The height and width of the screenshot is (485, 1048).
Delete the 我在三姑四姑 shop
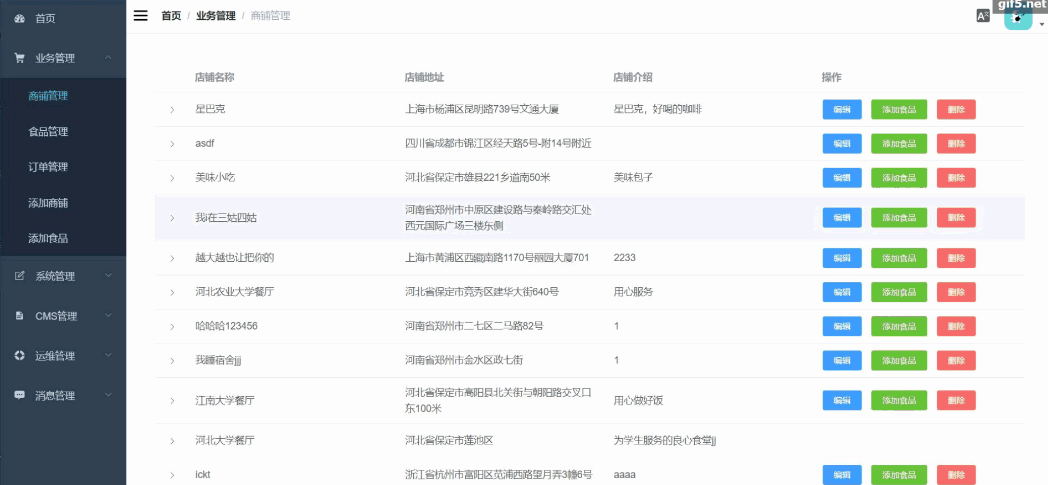point(956,218)
